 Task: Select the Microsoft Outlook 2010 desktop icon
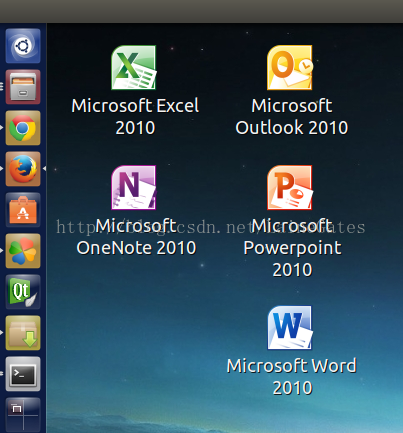coord(290,68)
